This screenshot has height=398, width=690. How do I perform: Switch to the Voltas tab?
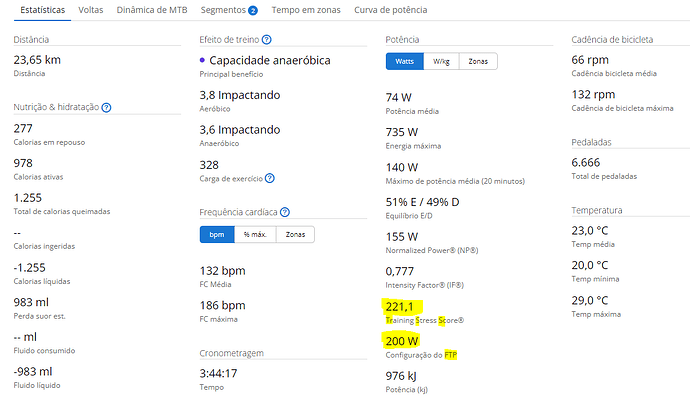click(91, 10)
